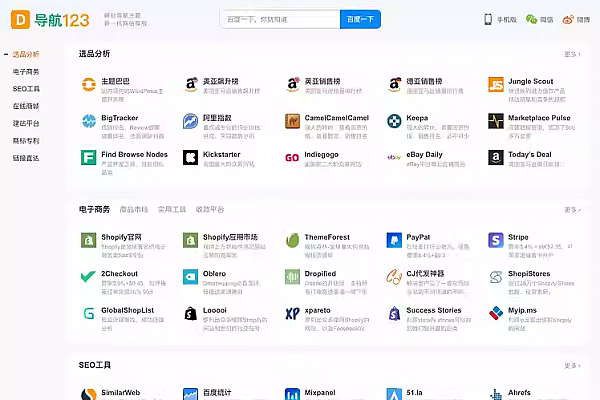Open the 美亚飙升榜 link
This screenshot has height=400, width=600.
coord(220,81)
